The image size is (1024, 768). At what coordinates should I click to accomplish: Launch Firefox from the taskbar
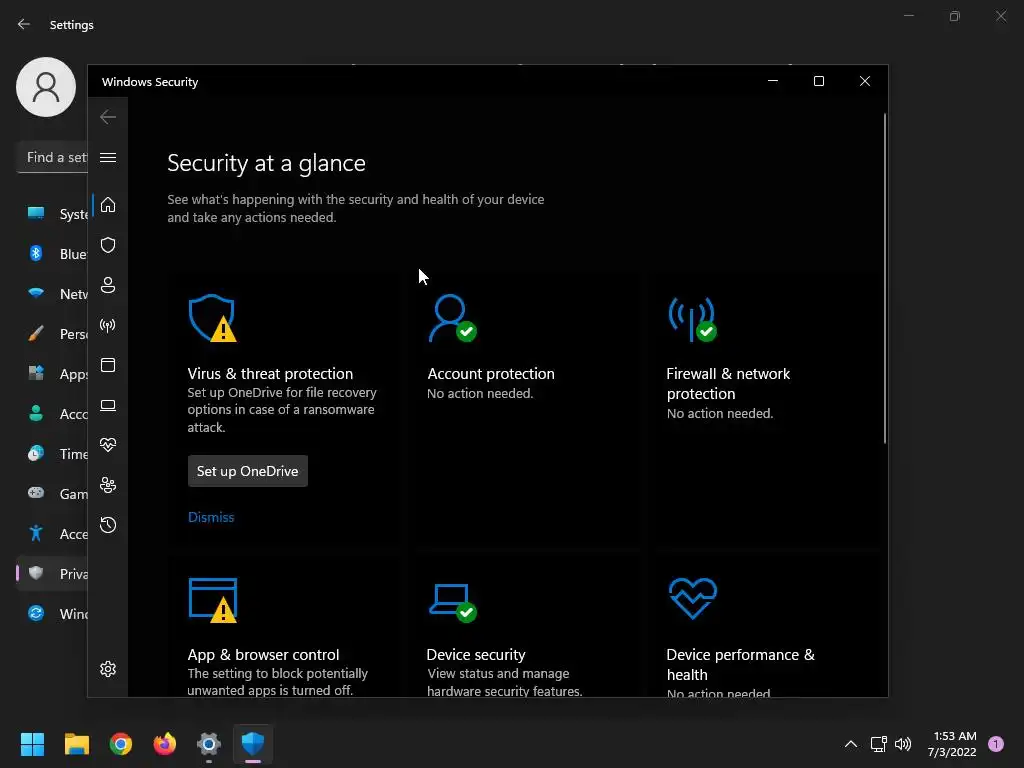tap(165, 744)
